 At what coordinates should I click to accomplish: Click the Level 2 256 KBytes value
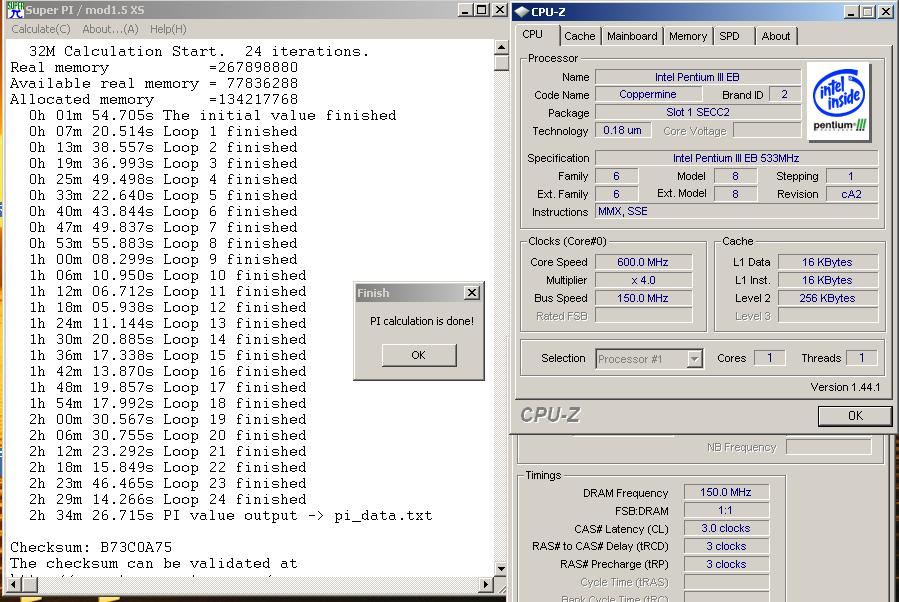(x=827, y=298)
